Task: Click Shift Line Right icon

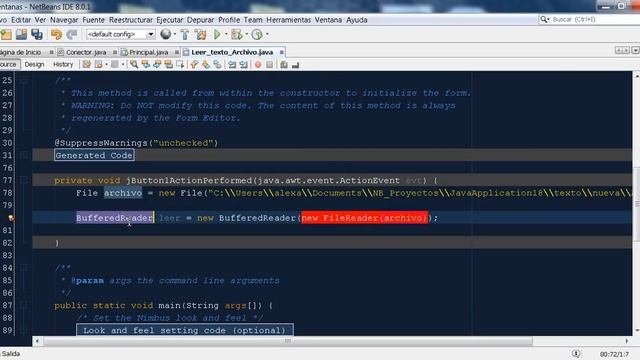Action: pyautogui.click(x=244, y=64)
